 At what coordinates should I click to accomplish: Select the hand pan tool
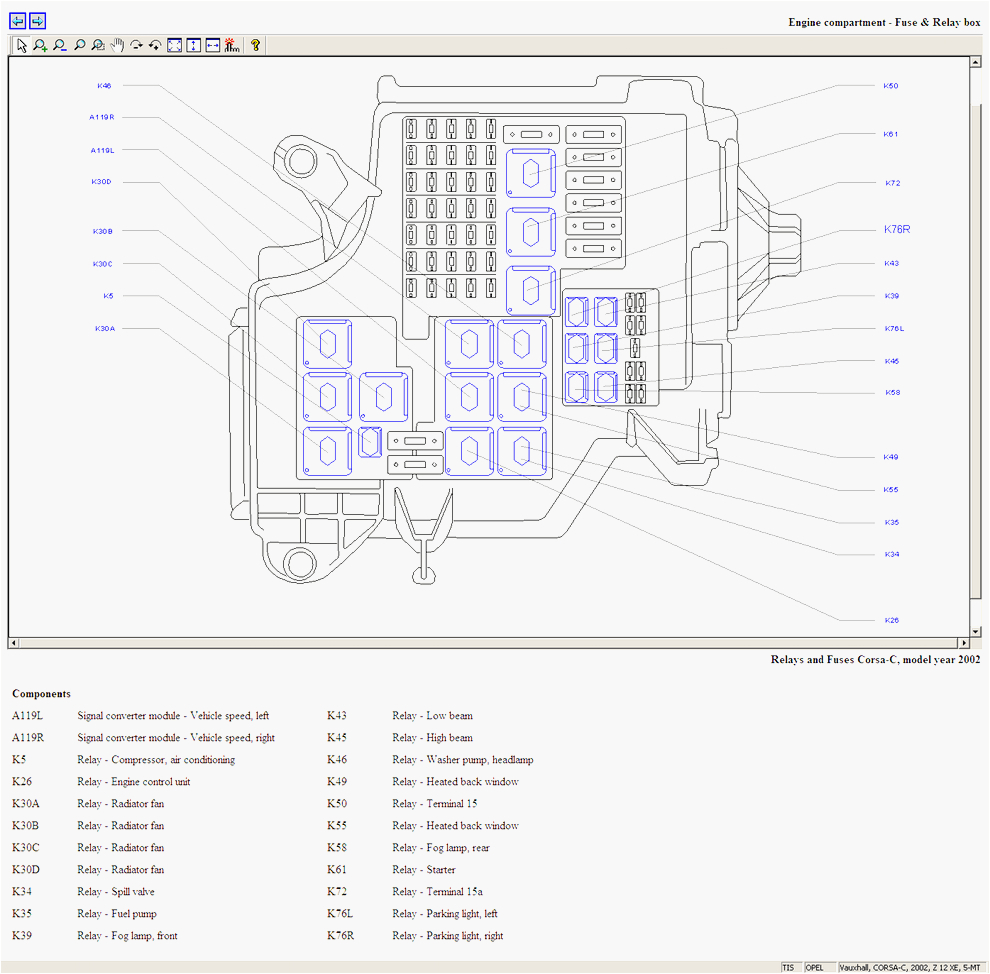(117, 45)
